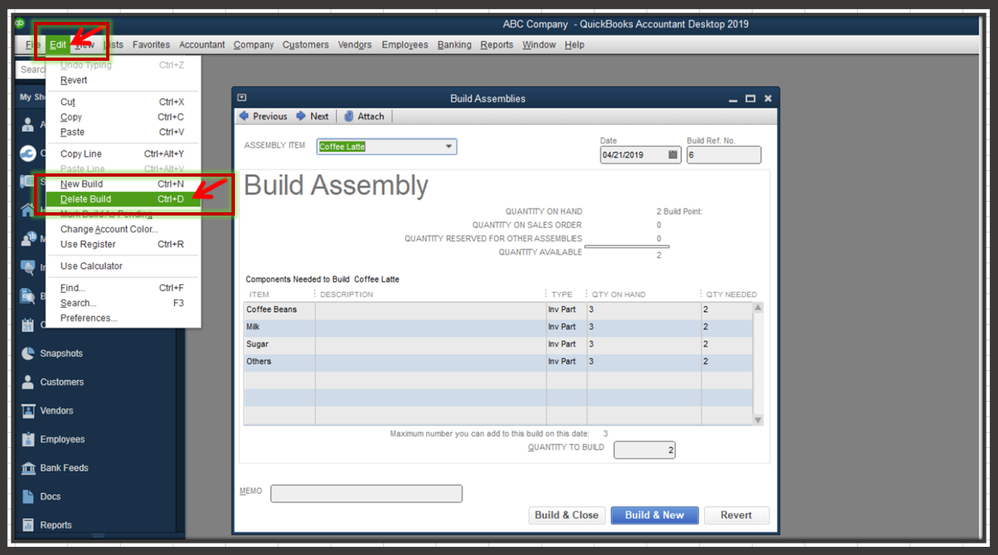Screen dimensions: 998x555
Task: Click the Revert button in Build Assemblies
Action: pos(736,515)
